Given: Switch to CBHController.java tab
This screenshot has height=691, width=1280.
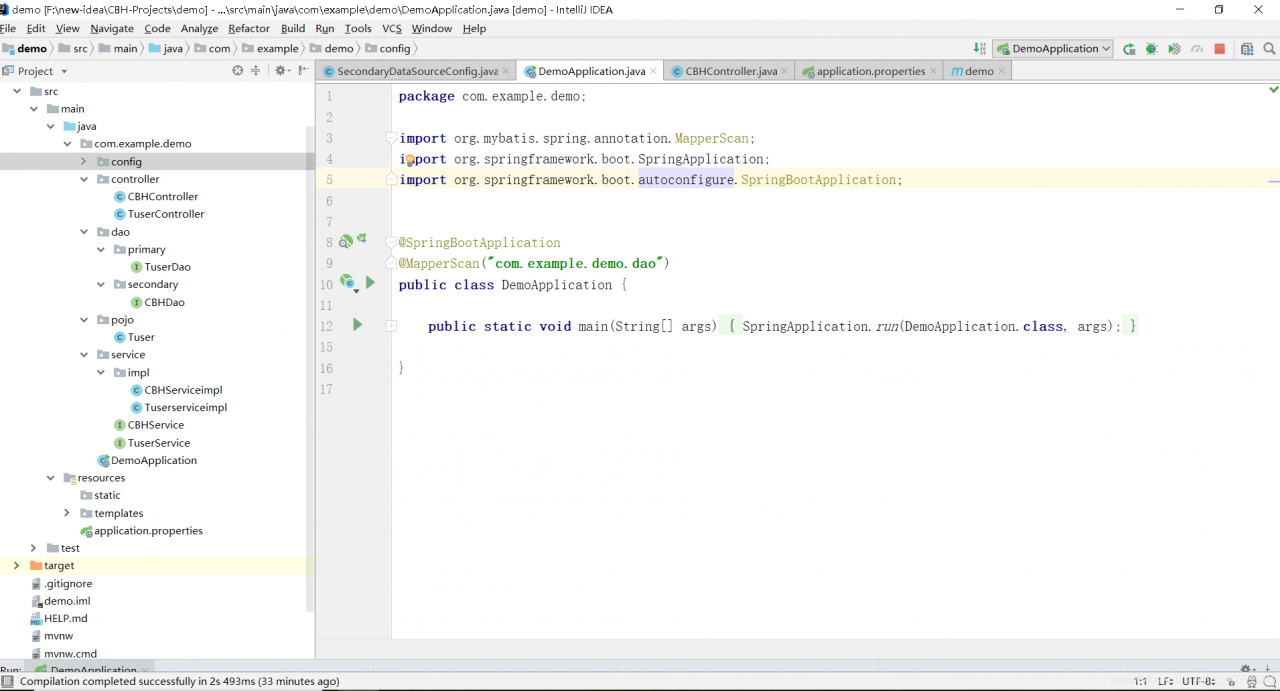Looking at the screenshot, I should 730,71.
